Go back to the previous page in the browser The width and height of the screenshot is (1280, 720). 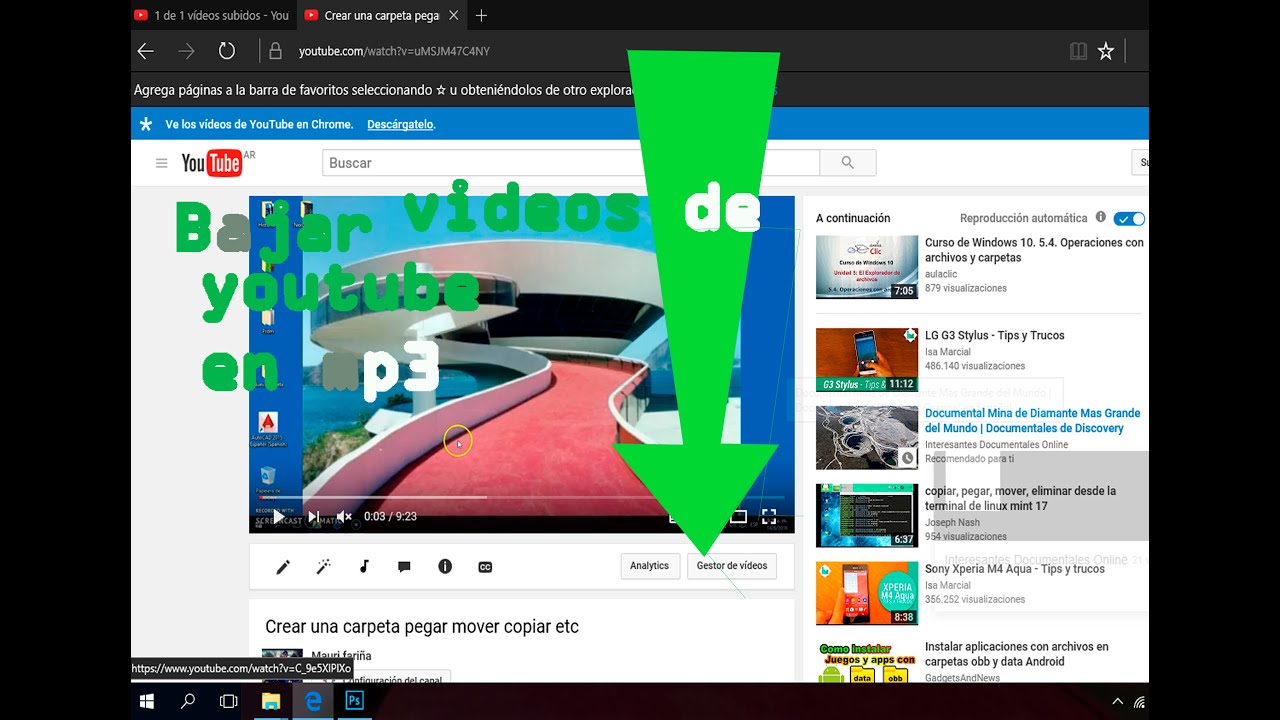pos(146,51)
